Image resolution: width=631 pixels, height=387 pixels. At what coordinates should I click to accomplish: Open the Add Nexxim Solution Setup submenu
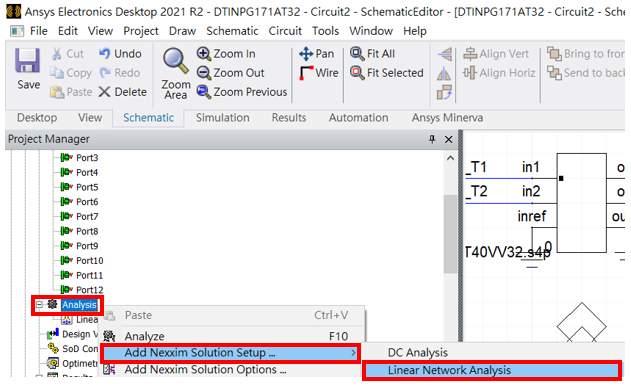tap(231, 353)
